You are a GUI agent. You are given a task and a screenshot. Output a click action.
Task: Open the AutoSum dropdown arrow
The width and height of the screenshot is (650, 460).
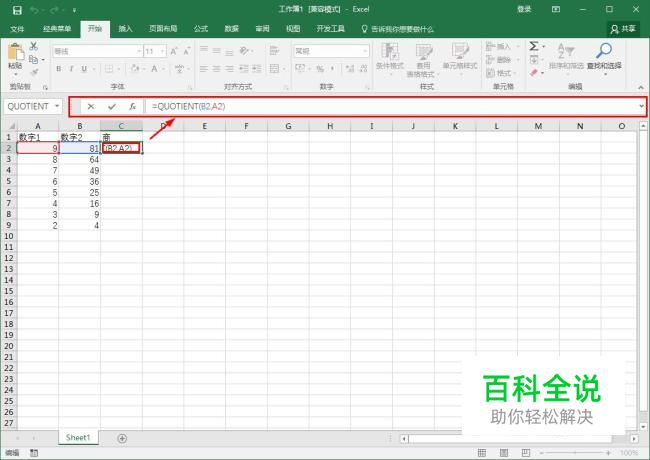[543, 46]
